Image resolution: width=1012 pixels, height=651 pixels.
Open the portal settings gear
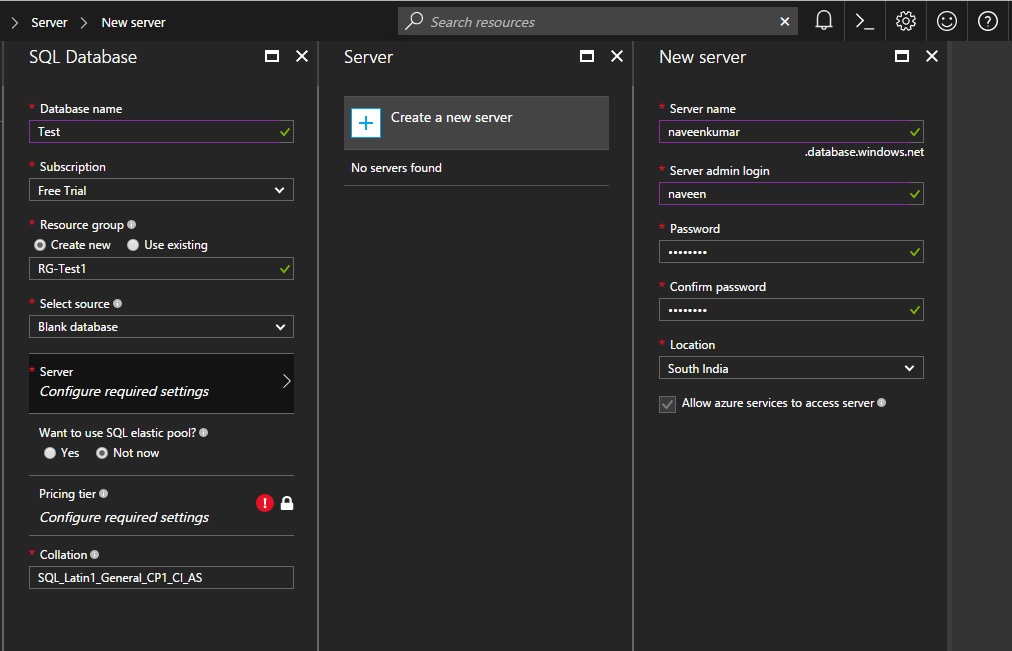click(905, 20)
